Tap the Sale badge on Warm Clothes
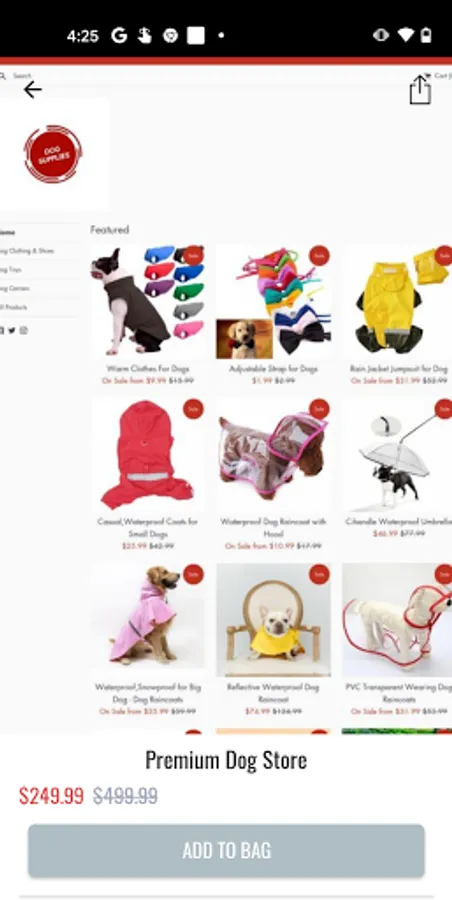The height and width of the screenshot is (900, 452). tap(194, 255)
